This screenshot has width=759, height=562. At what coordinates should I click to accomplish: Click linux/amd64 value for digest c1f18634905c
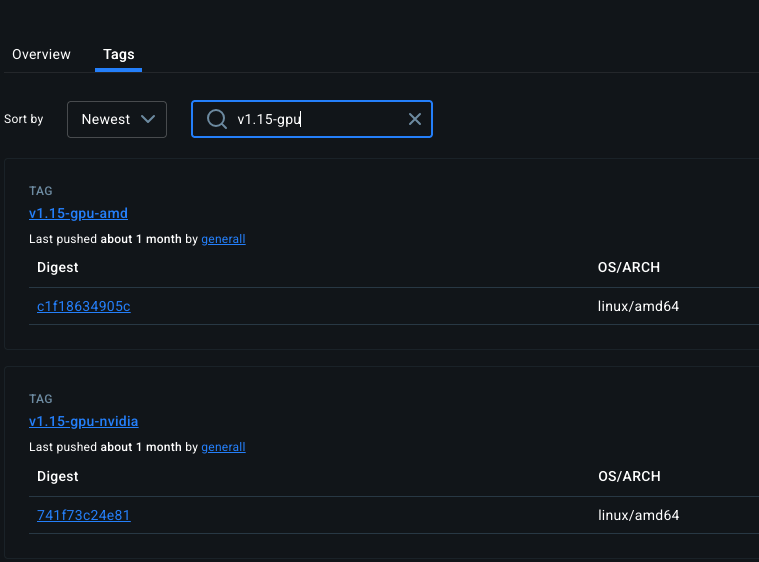[638, 306]
